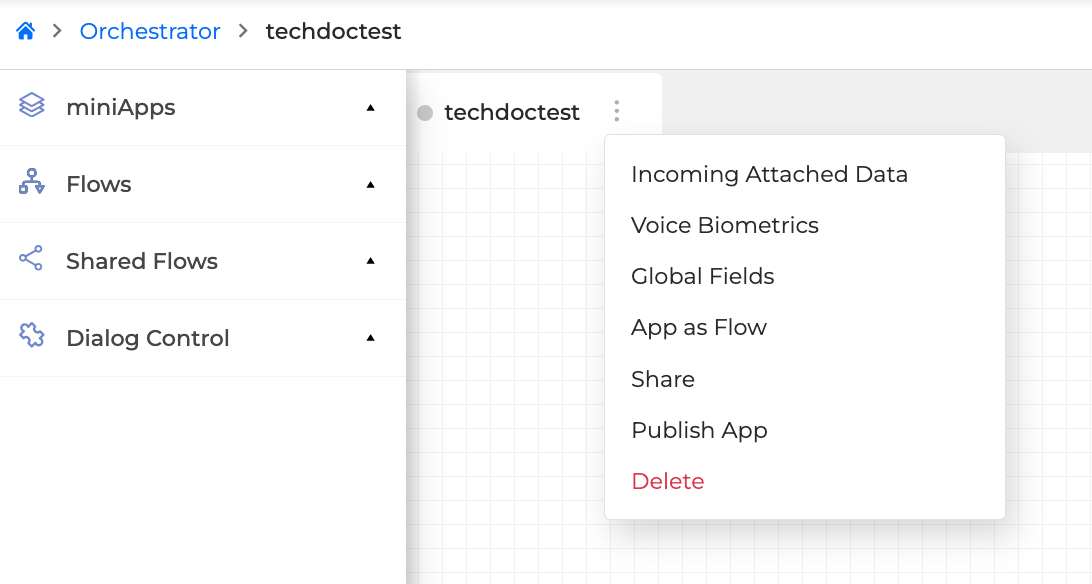Expand the Flows section arrow
1092x584 pixels.
pyautogui.click(x=371, y=184)
